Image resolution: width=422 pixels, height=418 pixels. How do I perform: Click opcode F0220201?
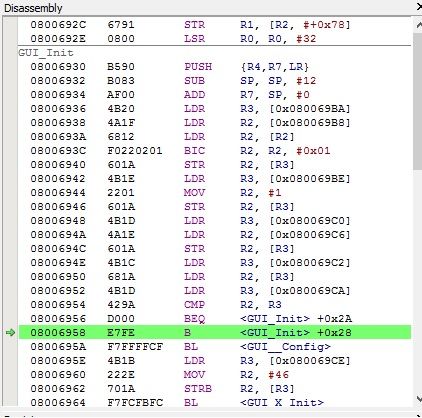point(135,151)
